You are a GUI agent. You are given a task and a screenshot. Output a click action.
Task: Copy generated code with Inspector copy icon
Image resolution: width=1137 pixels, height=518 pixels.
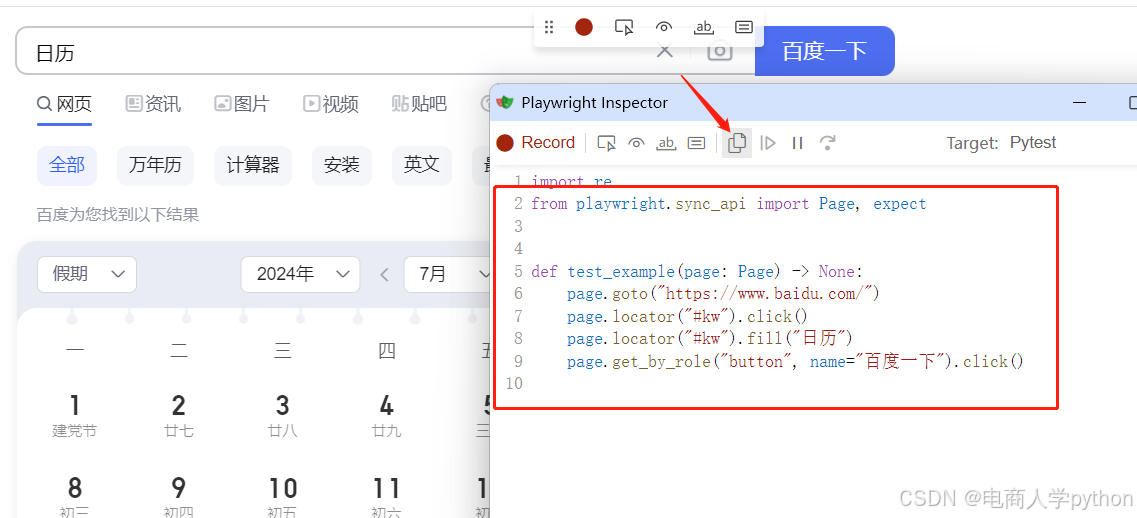(x=737, y=143)
